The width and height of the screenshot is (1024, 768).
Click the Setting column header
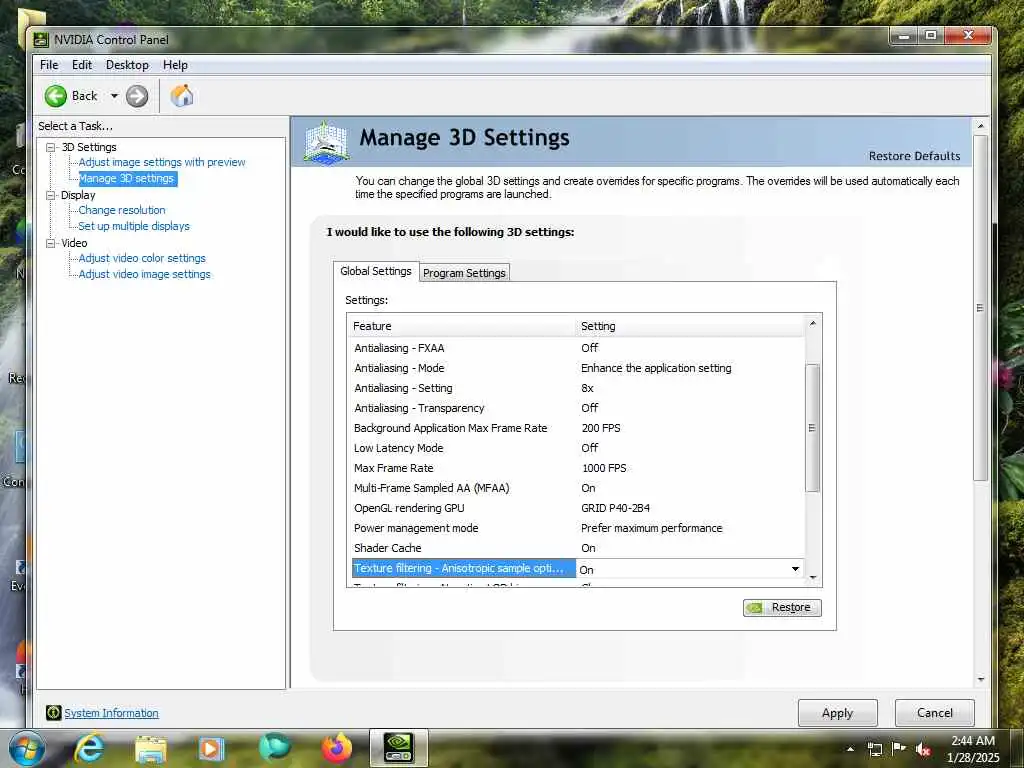691,326
